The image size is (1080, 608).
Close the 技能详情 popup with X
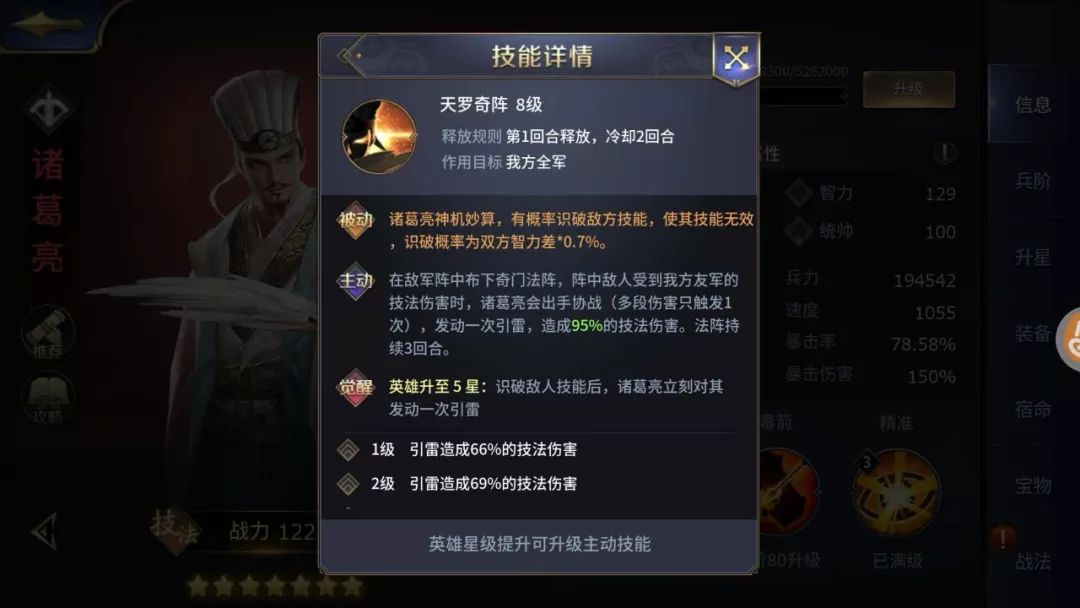pyautogui.click(x=736, y=58)
